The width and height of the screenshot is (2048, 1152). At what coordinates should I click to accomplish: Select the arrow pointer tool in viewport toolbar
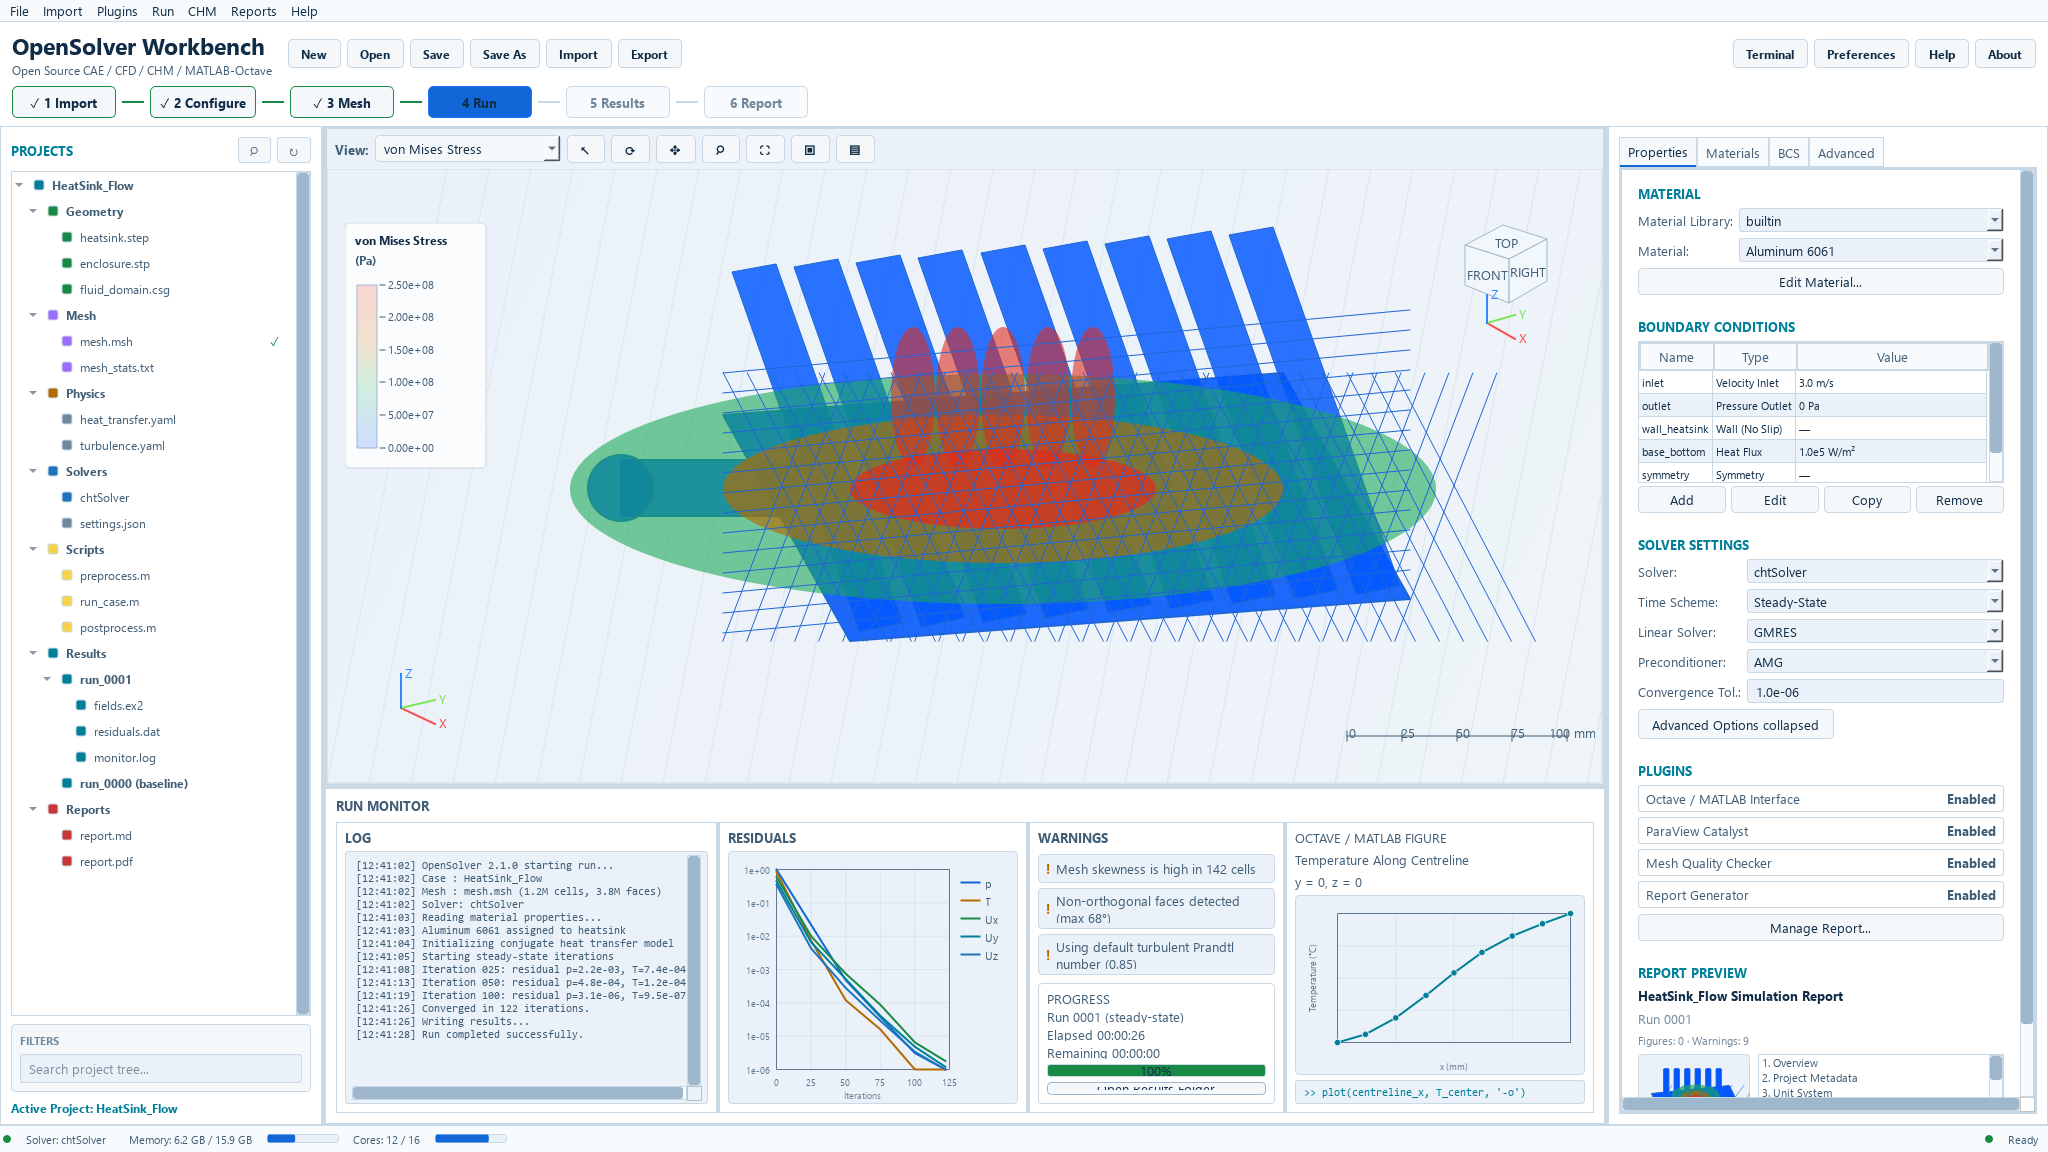pyautogui.click(x=585, y=150)
